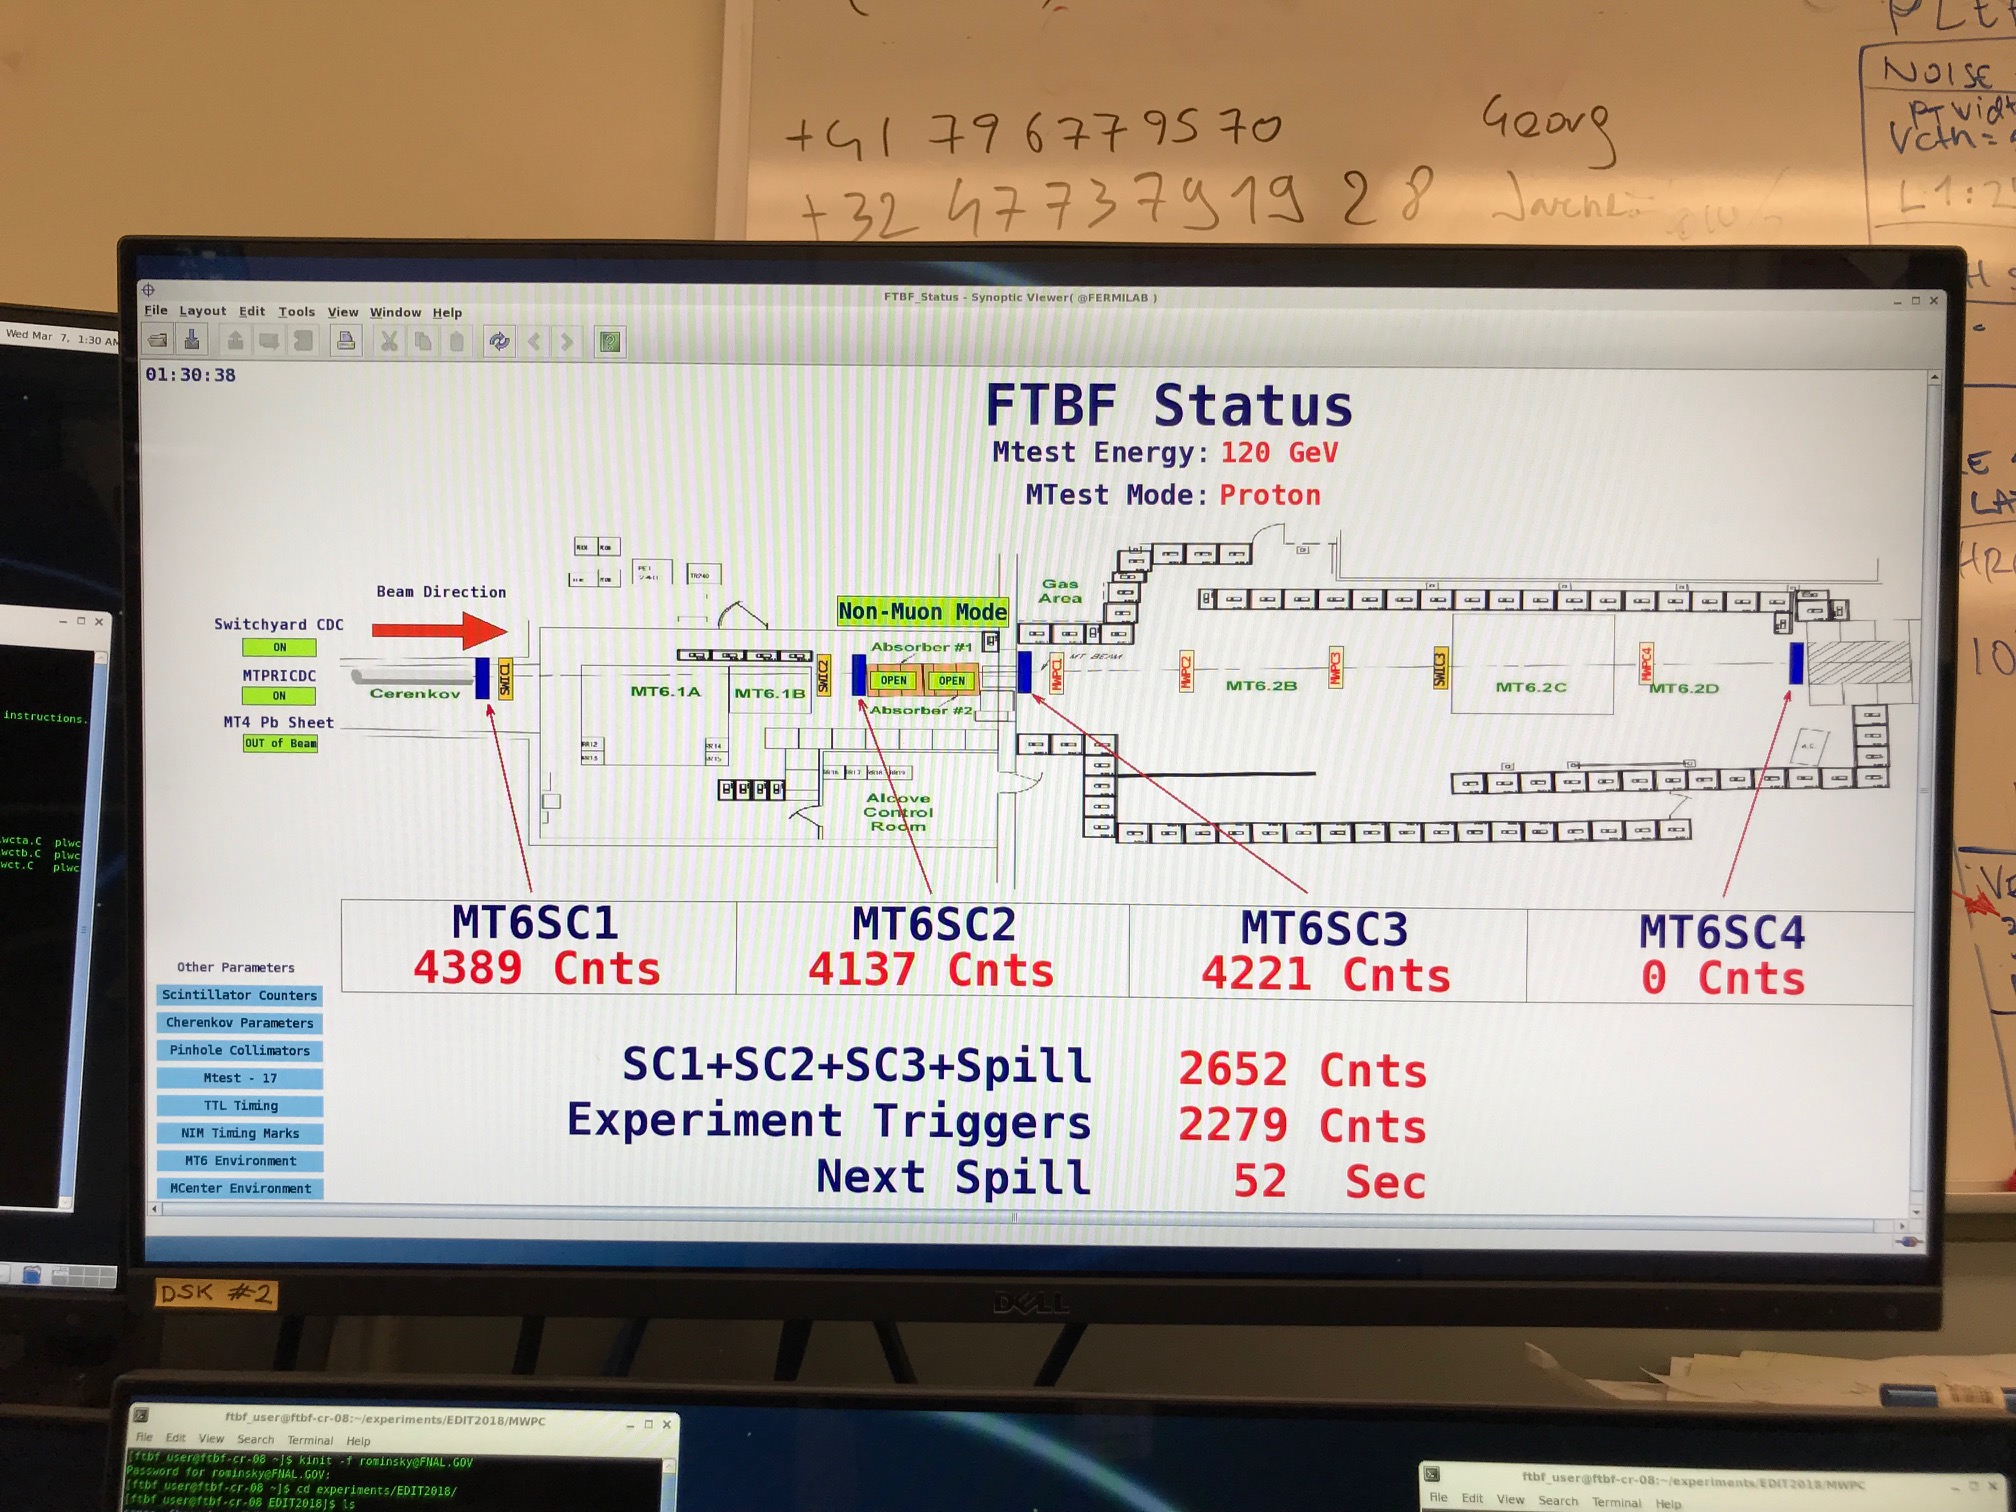Image resolution: width=2016 pixels, height=1512 pixels.
Task: Open the Help menu in Synoptic Viewer
Action: pos(447,313)
